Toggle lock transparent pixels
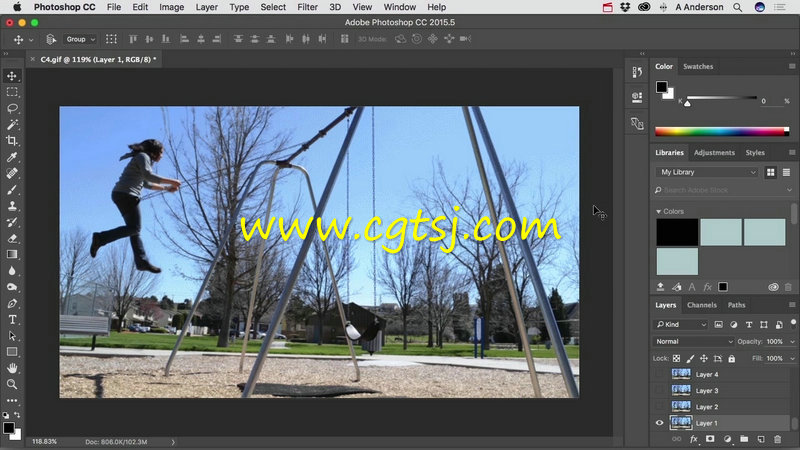800x450 pixels. click(x=677, y=359)
